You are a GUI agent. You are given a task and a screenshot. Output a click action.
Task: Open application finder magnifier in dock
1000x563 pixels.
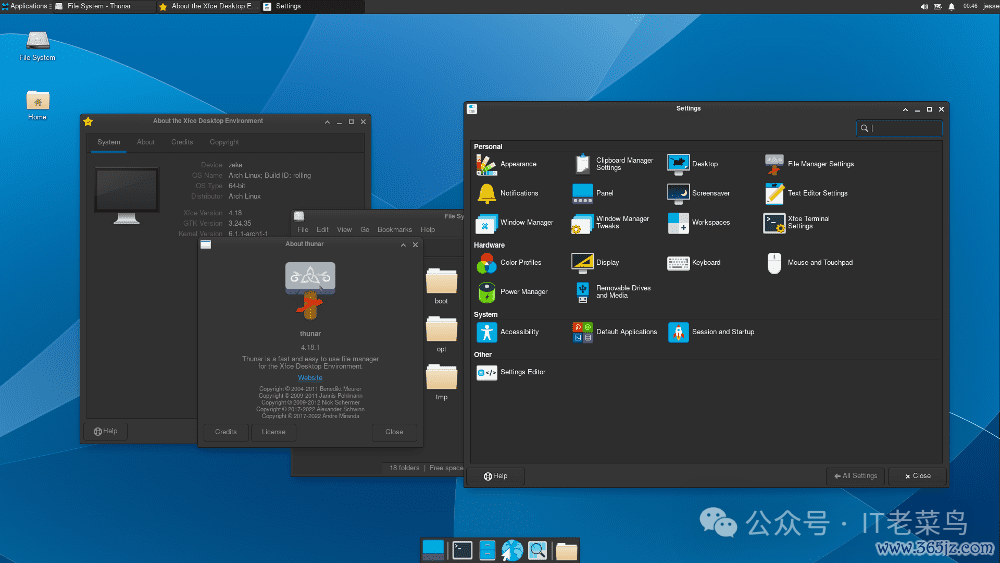pyautogui.click(x=538, y=550)
